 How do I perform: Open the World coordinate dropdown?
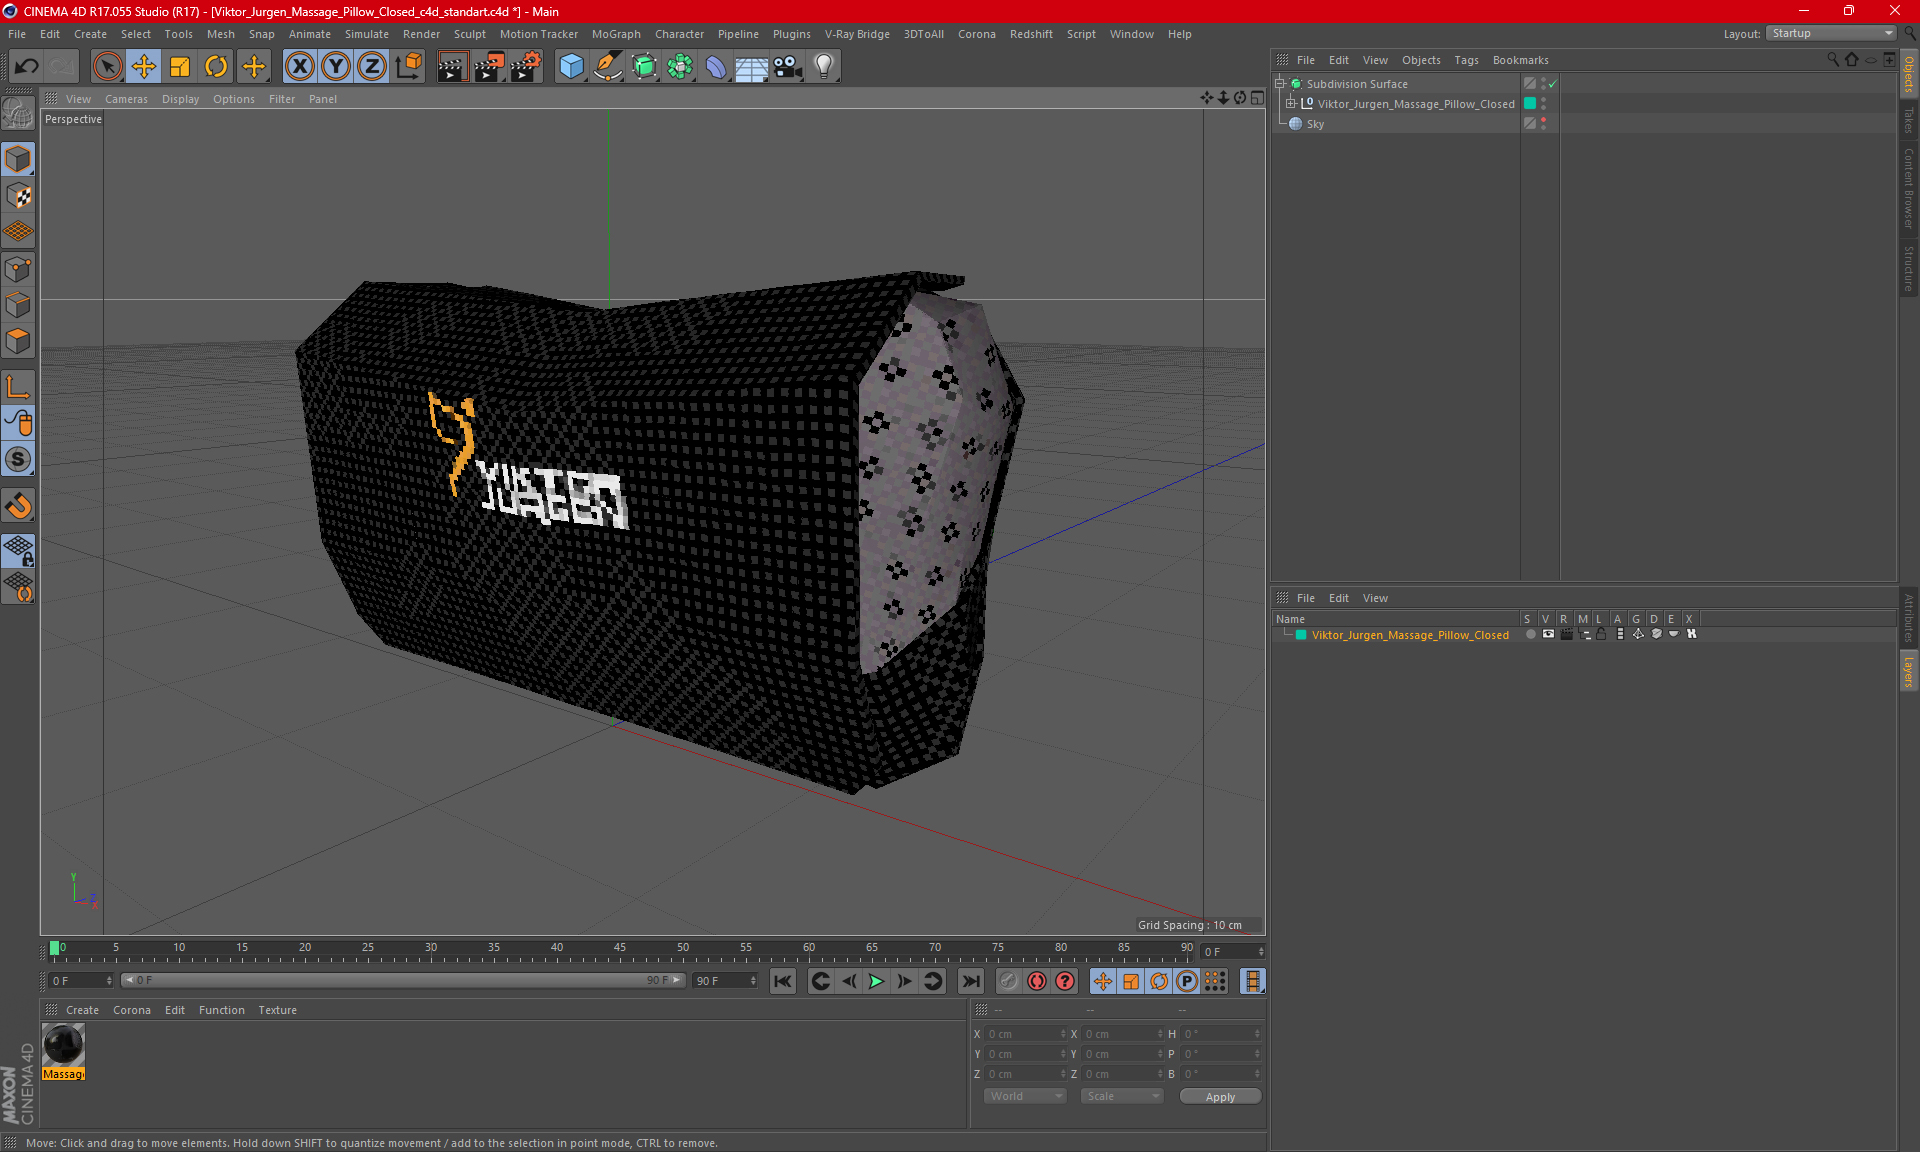click(x=1025, y=1096)
